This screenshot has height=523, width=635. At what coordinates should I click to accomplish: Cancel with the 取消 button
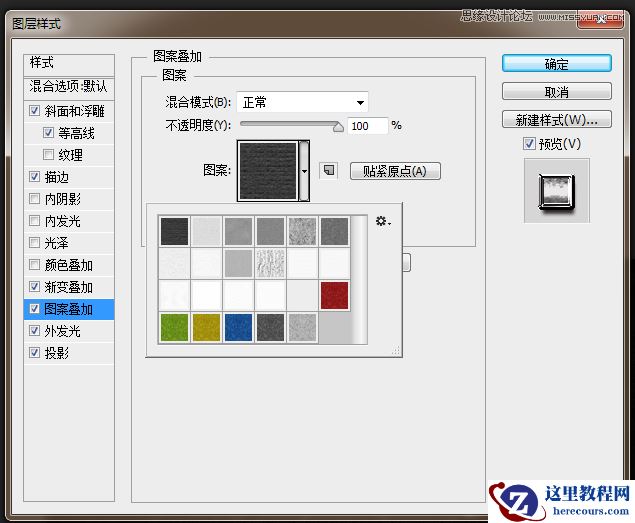coord(556,92)
